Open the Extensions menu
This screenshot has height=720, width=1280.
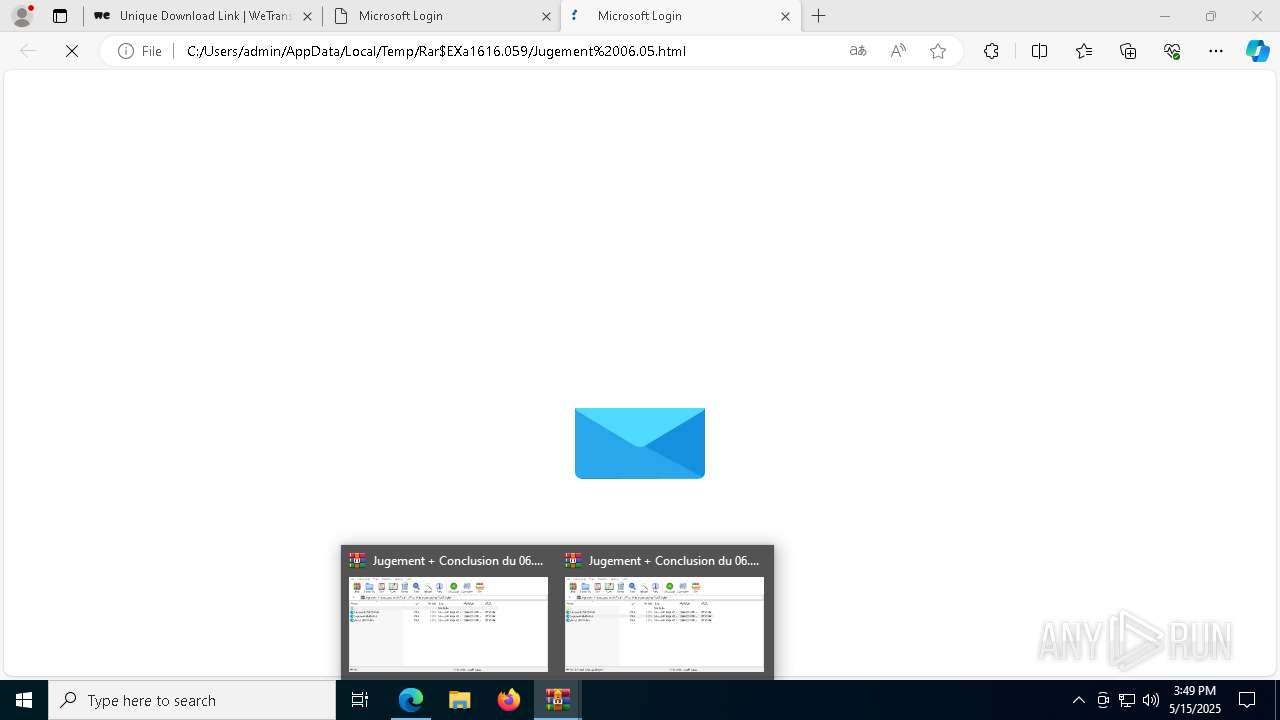pos(991,51)
